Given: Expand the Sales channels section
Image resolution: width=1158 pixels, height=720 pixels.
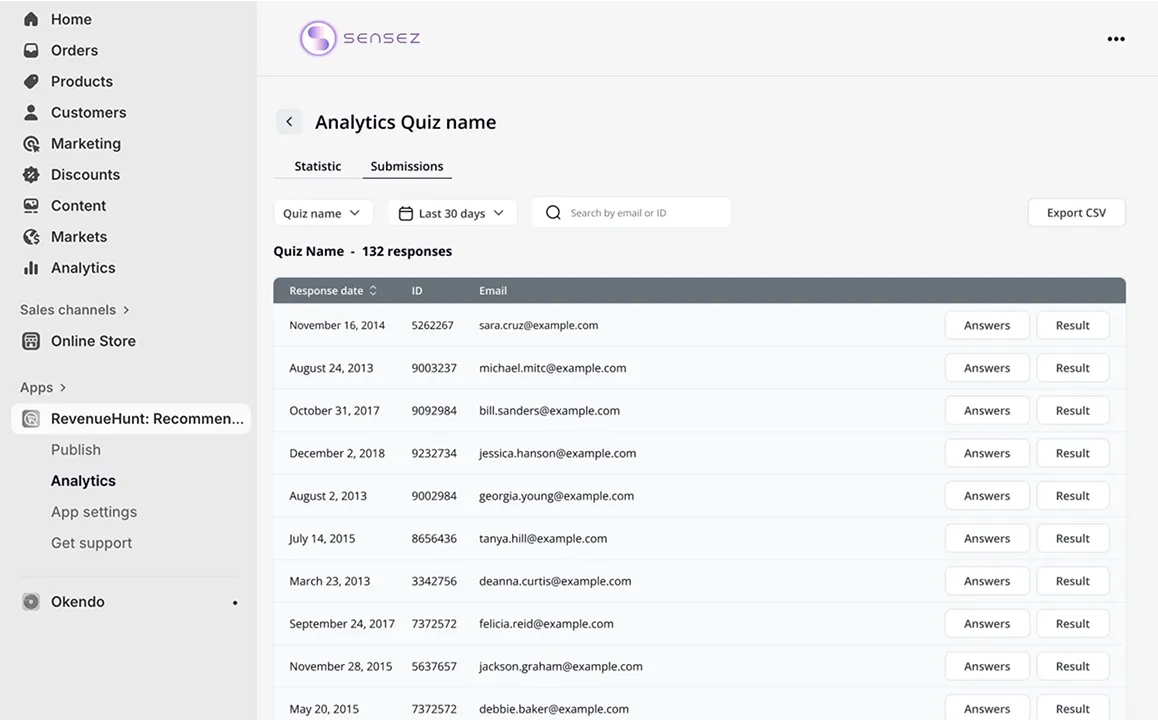Looking at the screenshot, I should click(75, 309).
